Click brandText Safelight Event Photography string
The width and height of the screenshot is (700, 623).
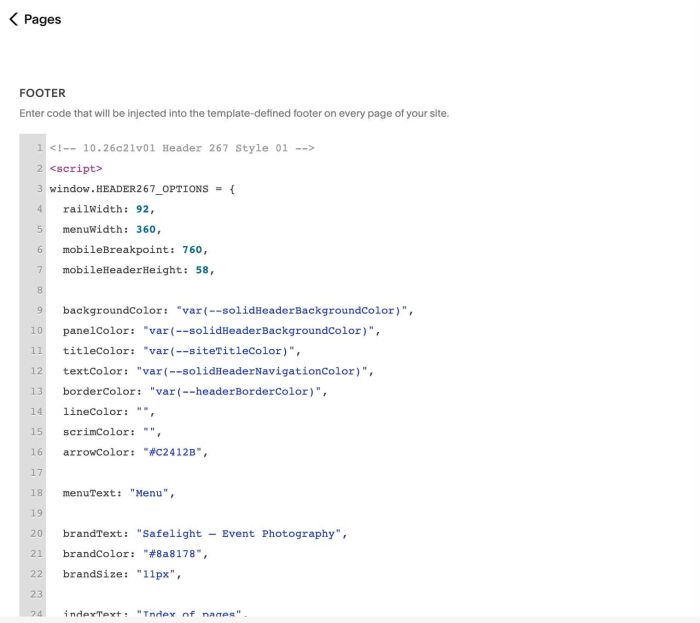click(239, 534)
